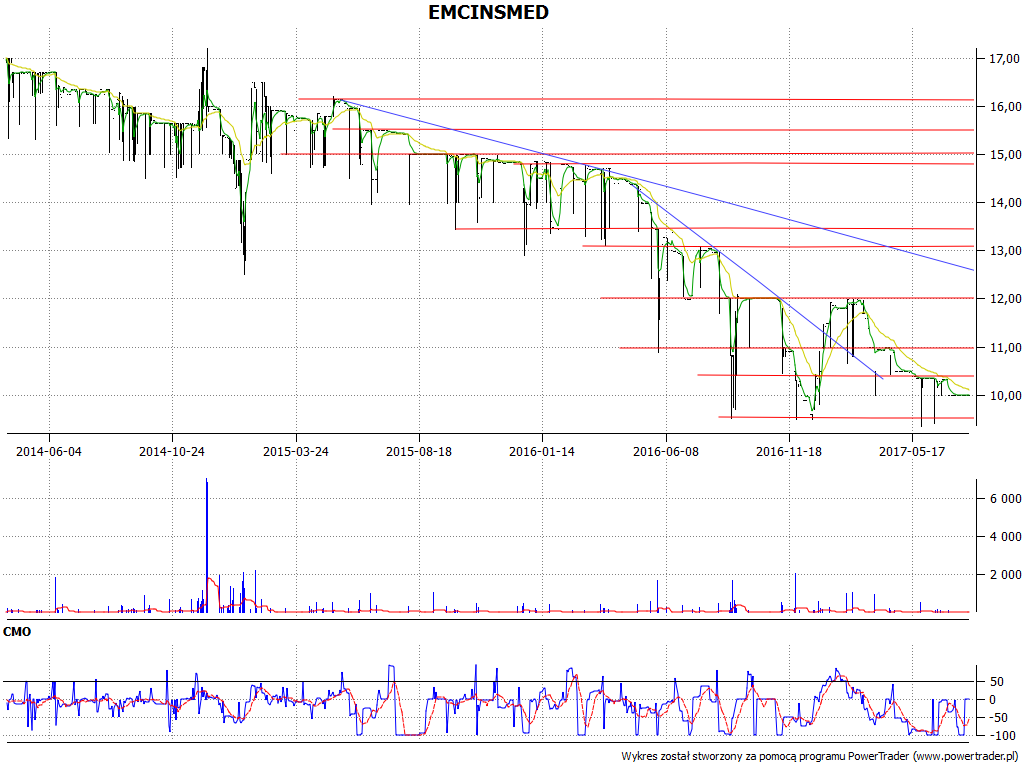The image size is (1024, 768).
Task: Select the 11,00 price axis label
Action: [1004, 348]
